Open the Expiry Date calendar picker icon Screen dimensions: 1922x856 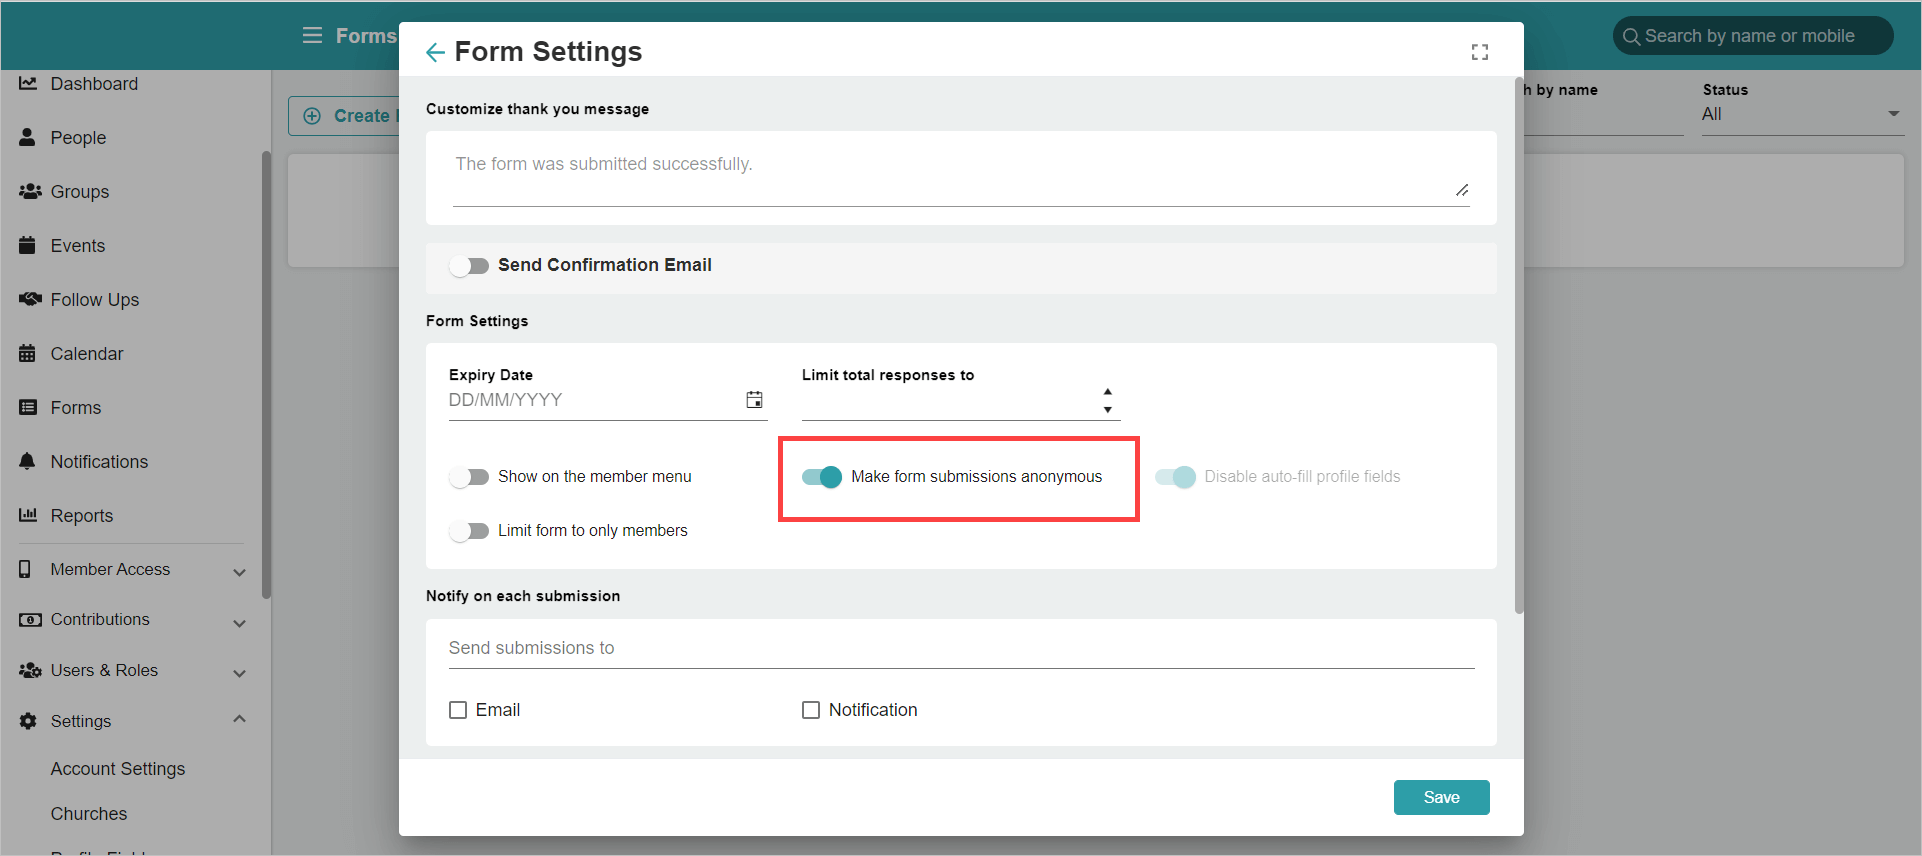(755, 400)
